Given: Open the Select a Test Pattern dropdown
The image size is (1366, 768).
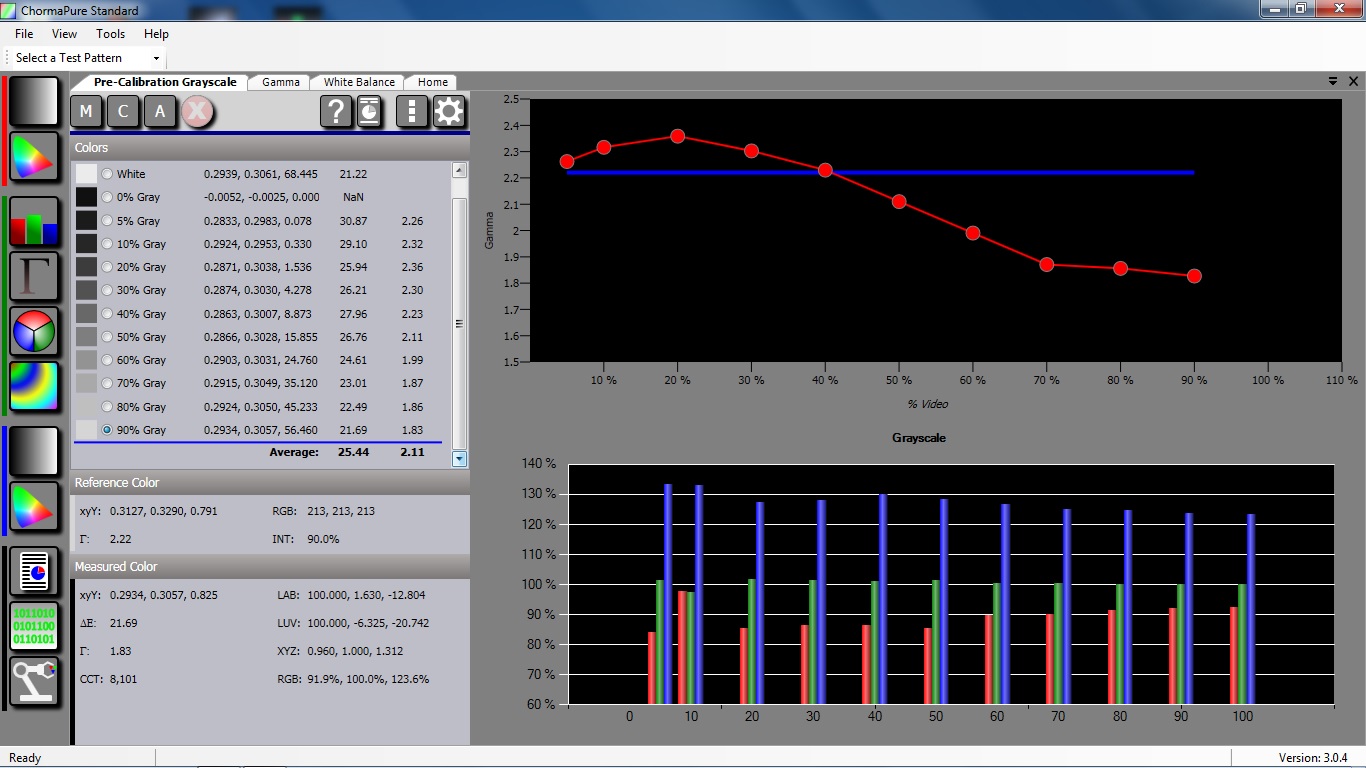Looking at the screenshot, I should coord(87,58).
